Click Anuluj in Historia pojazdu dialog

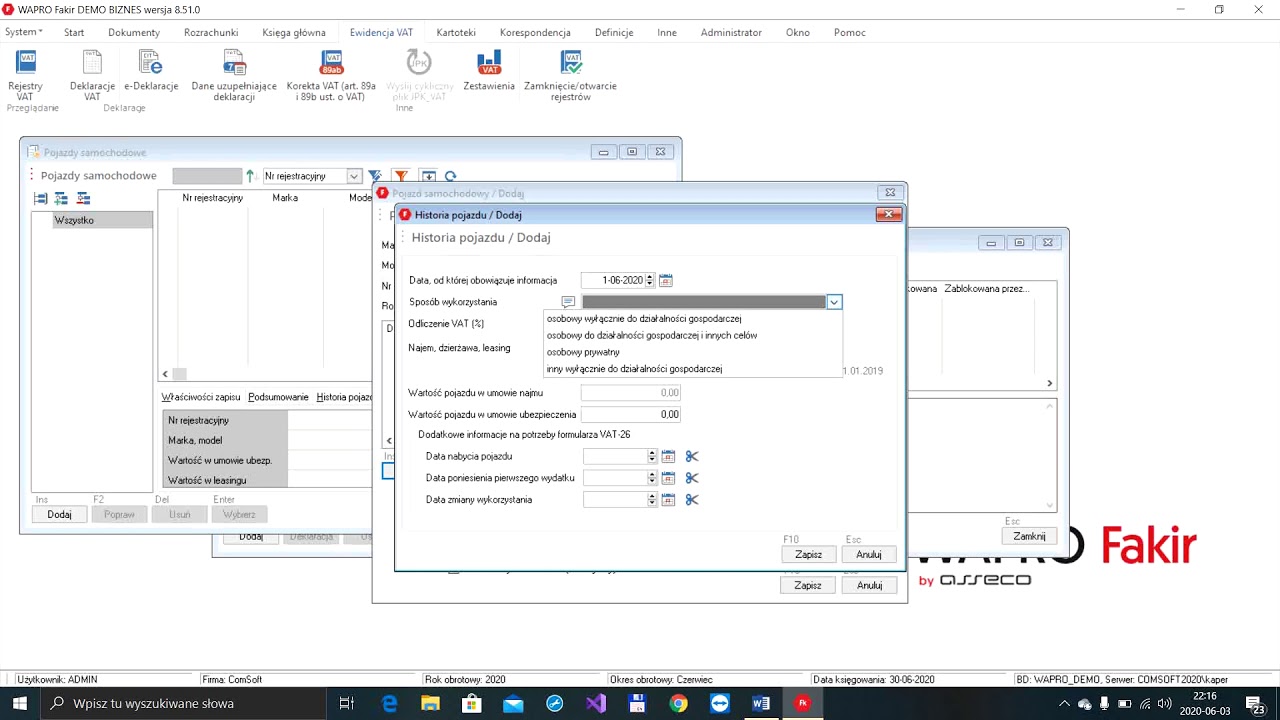(x=869, y=554)
